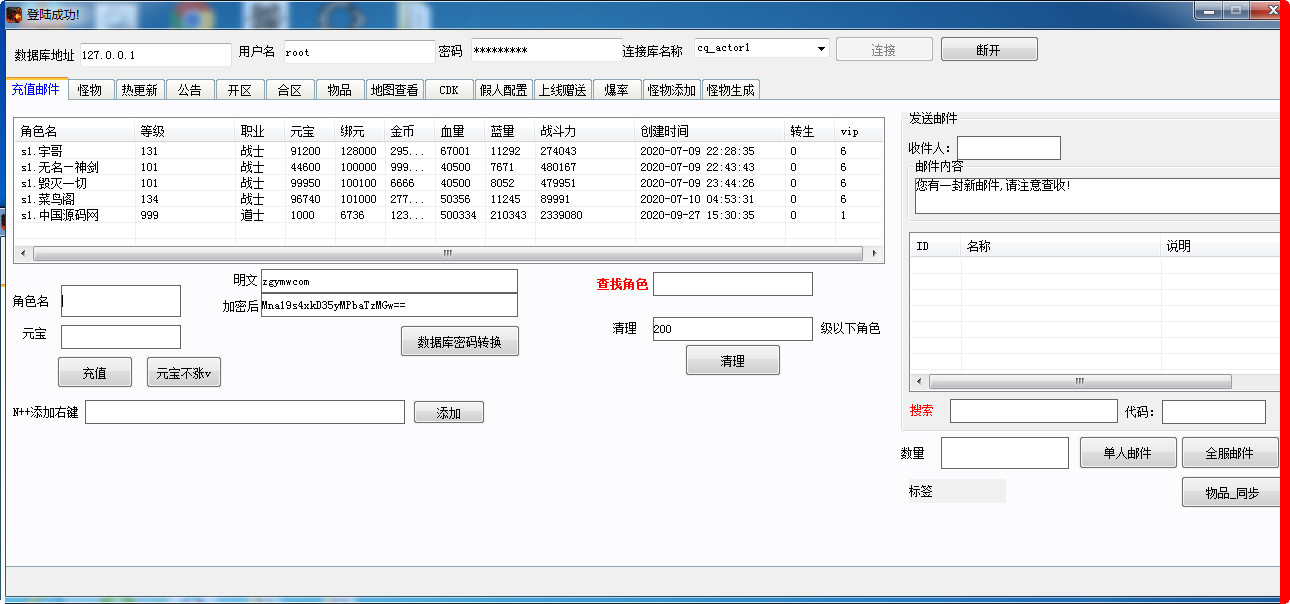Click the 邮件内容 message text area
Screen dimensions: 1290x604
pos(1097,195)
